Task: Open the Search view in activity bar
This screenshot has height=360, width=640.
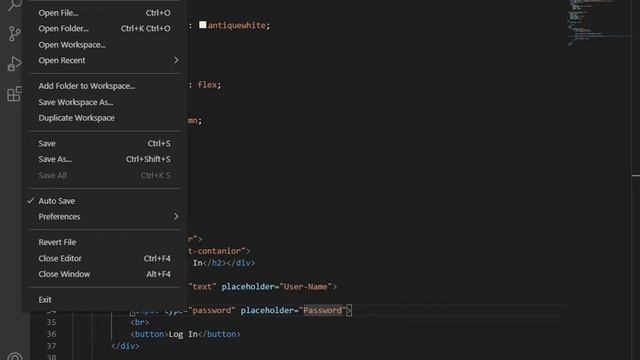Action: pos(15,5)
